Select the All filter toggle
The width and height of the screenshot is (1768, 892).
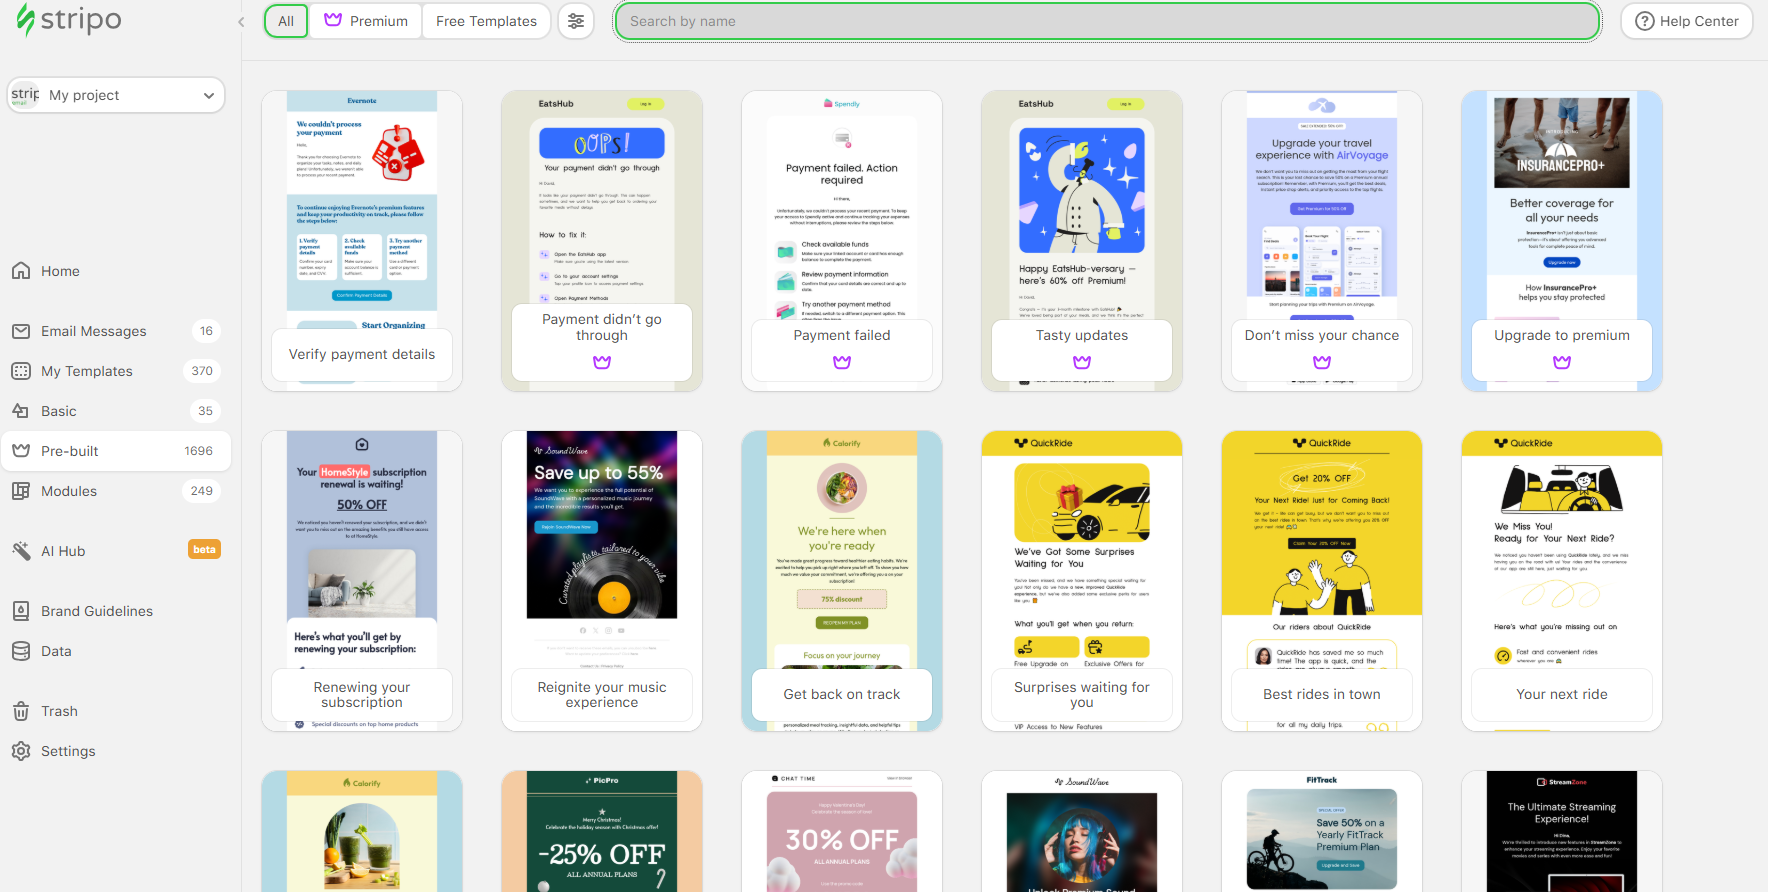click(286, 21)
